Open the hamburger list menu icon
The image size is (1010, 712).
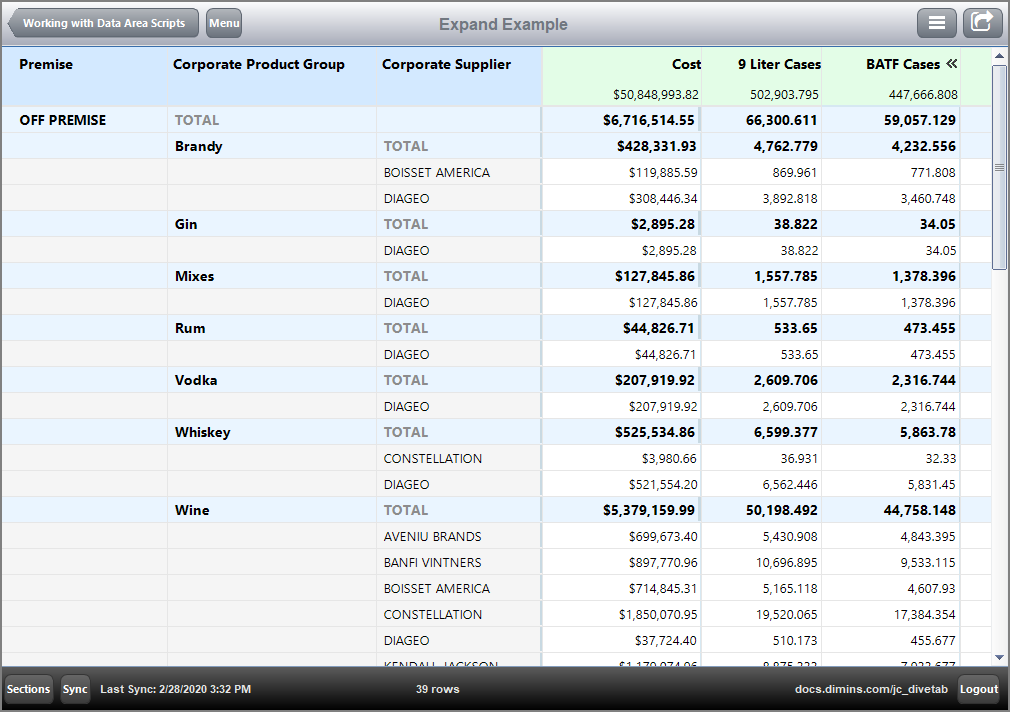[x=936, y=22]
